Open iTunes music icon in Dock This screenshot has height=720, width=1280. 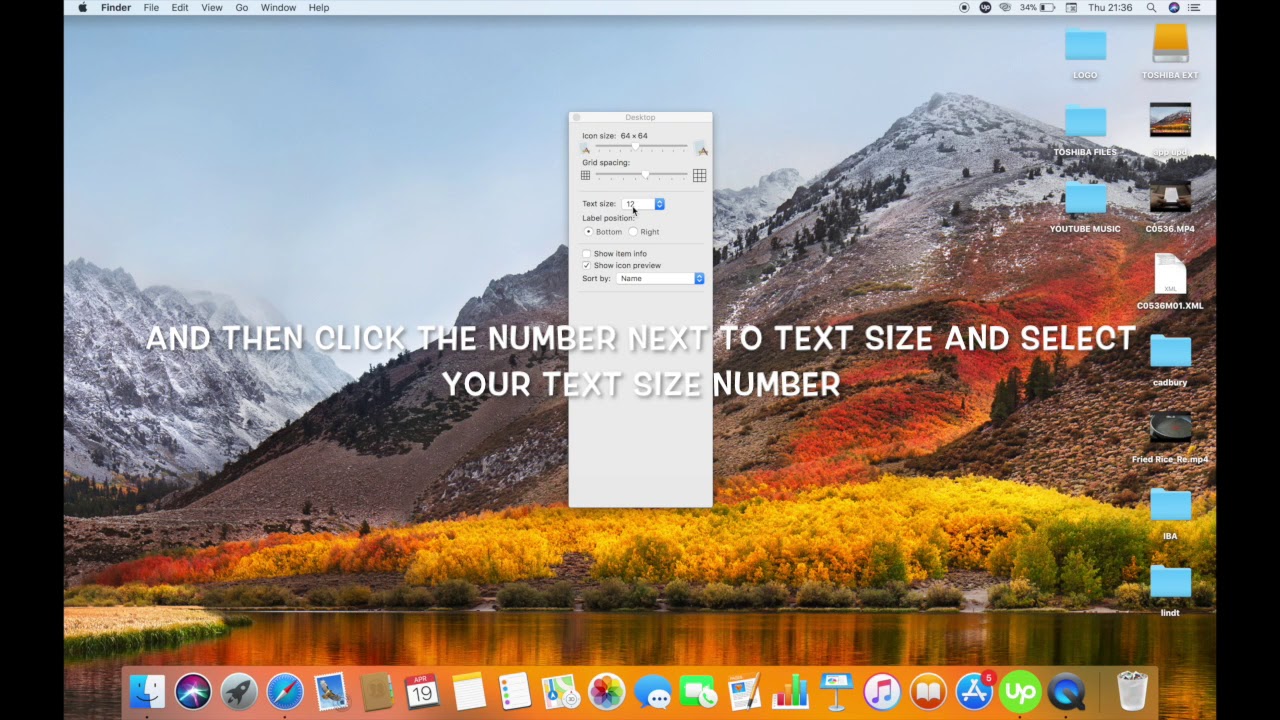point(882,692)
